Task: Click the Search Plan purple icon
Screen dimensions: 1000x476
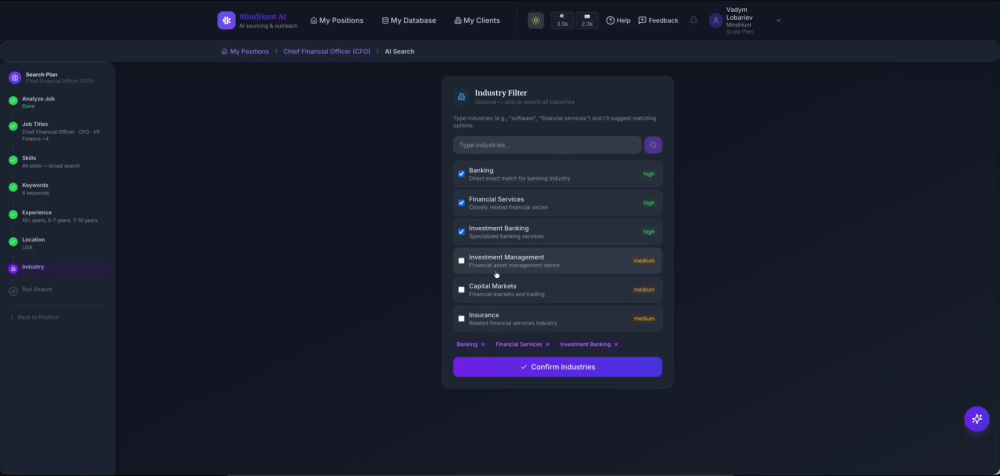Action: [15, 78]
